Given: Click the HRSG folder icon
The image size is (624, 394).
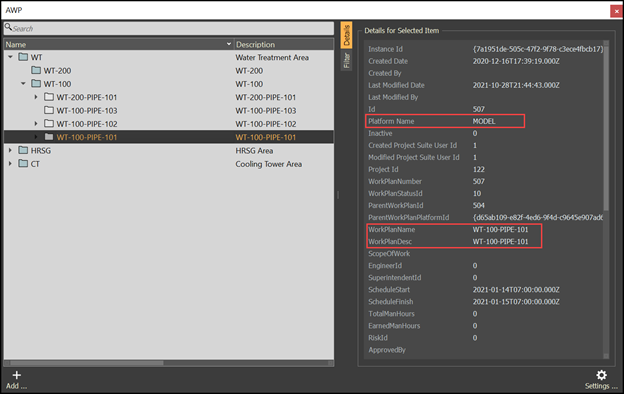Looking at the screenshot, I should coord(23,150).
